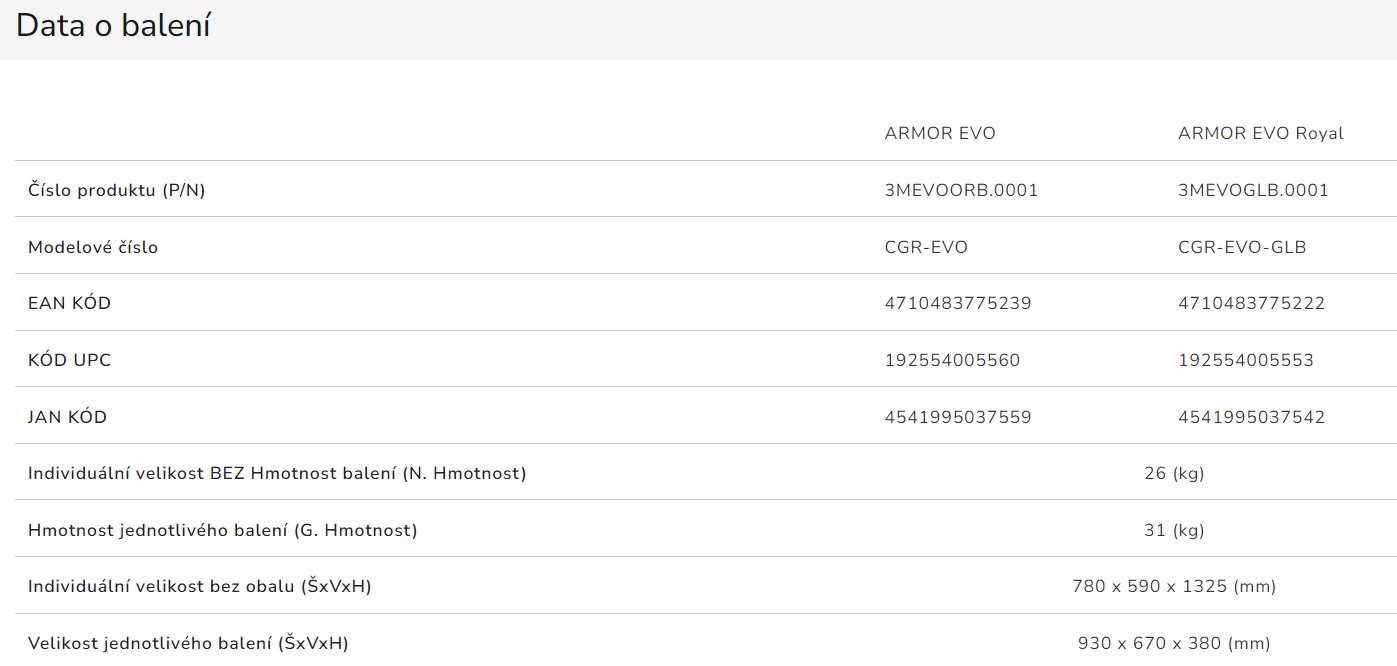Click the "Modelové číslo" row label
Image resolution: width=1397 pixels, height=666 pixels.
click(93, 247)
